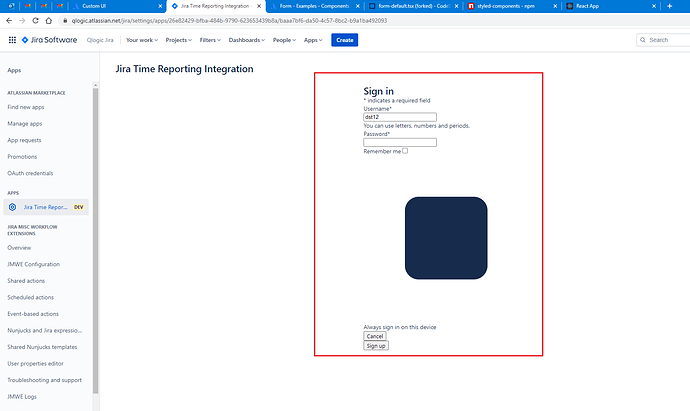Open App requests in sidebar

24,140
